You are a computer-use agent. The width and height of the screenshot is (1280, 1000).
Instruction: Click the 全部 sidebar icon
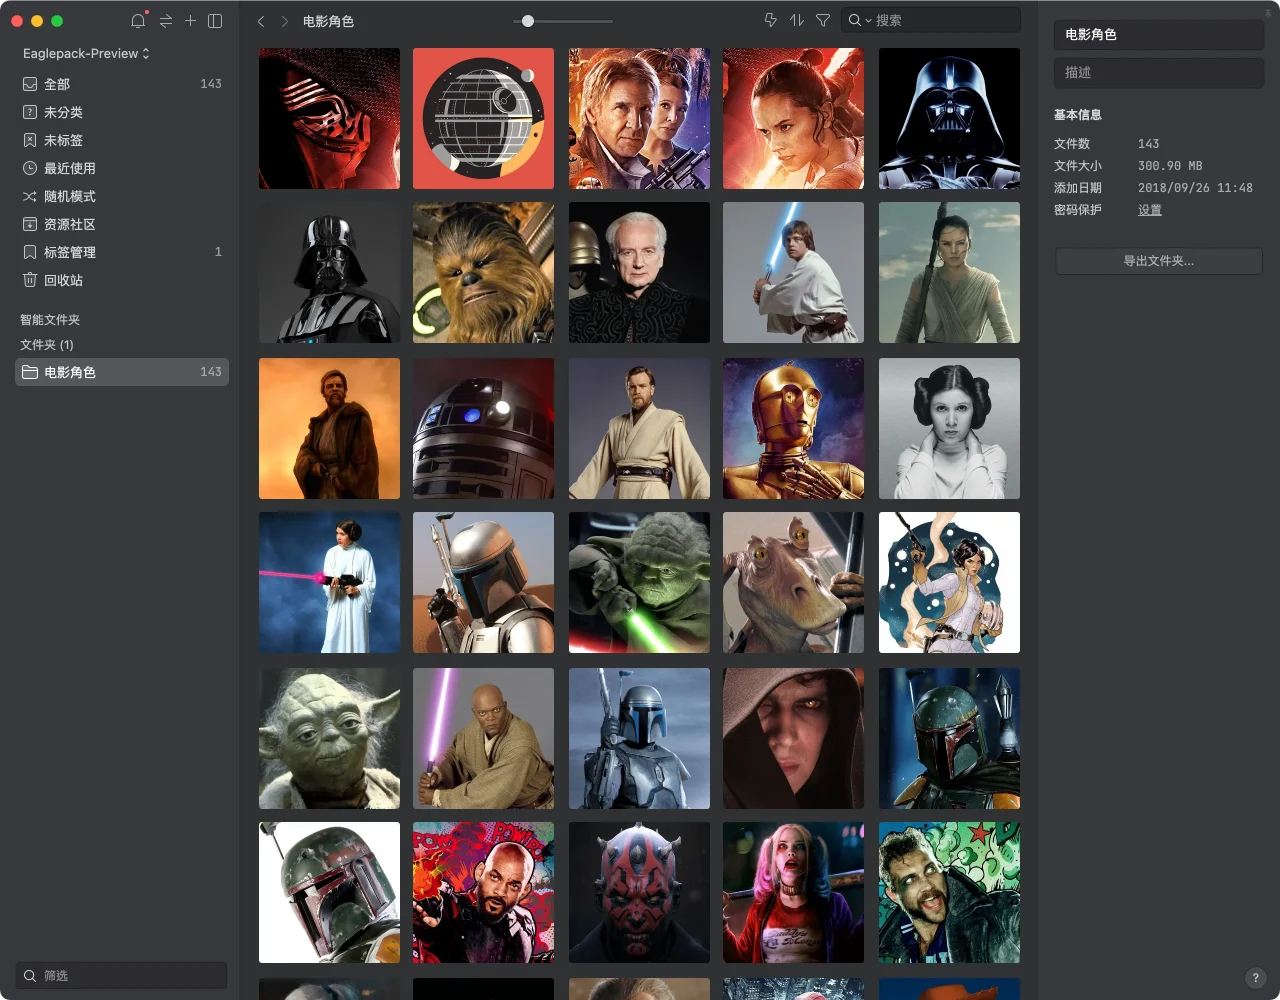(30, 84)
